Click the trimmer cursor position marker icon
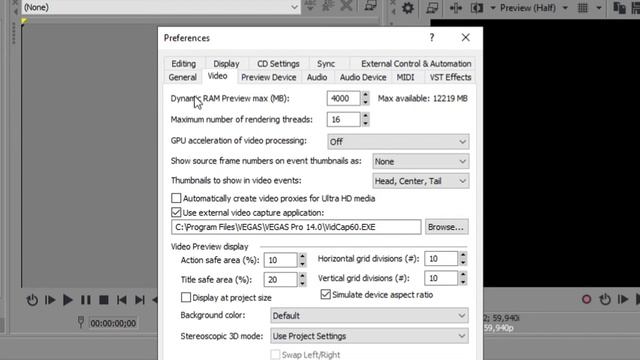The width and height of the screenshot is (640, 360). pyautogui.click(x=81, y=322)
